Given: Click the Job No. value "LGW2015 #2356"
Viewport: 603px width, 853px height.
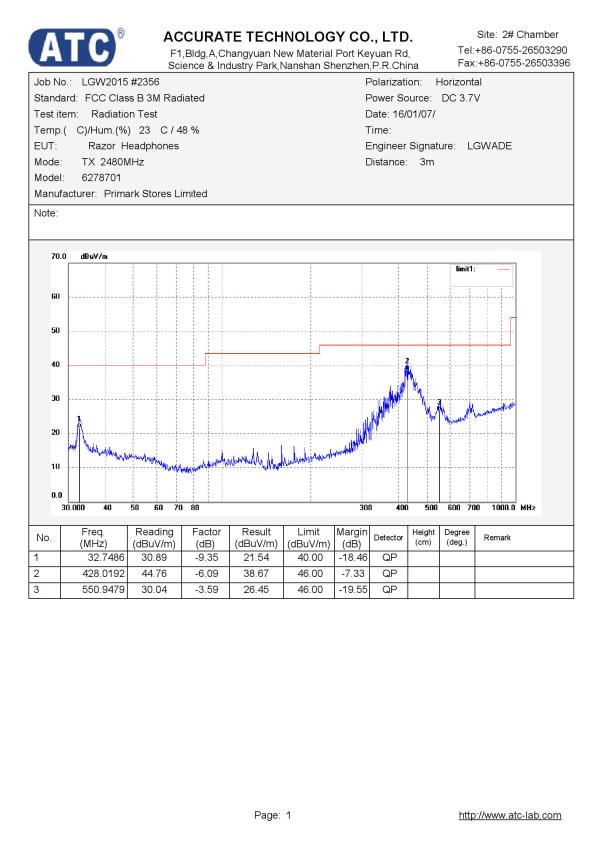Looking at the screenshot, I should [120, 82].
